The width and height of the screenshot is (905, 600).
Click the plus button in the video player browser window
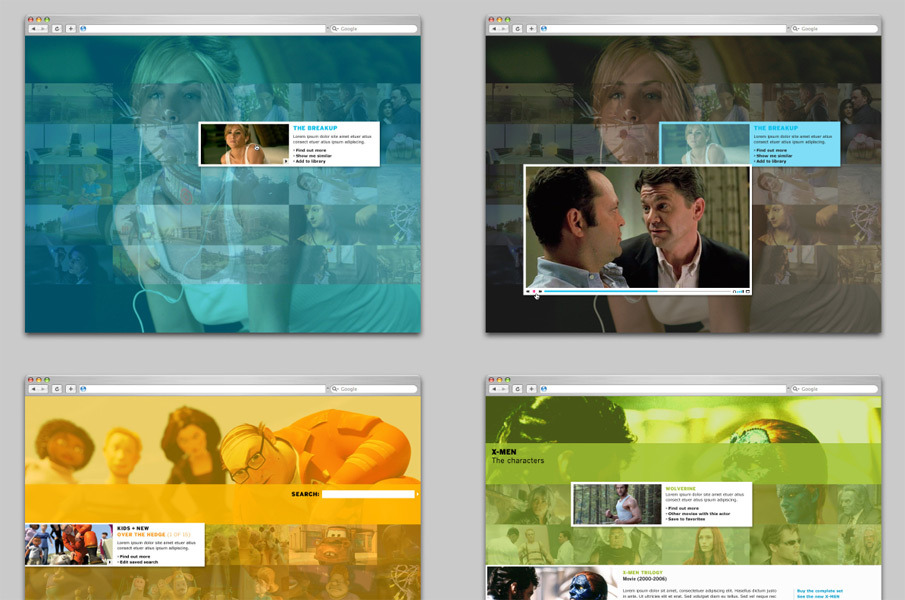tap(531, 28)
